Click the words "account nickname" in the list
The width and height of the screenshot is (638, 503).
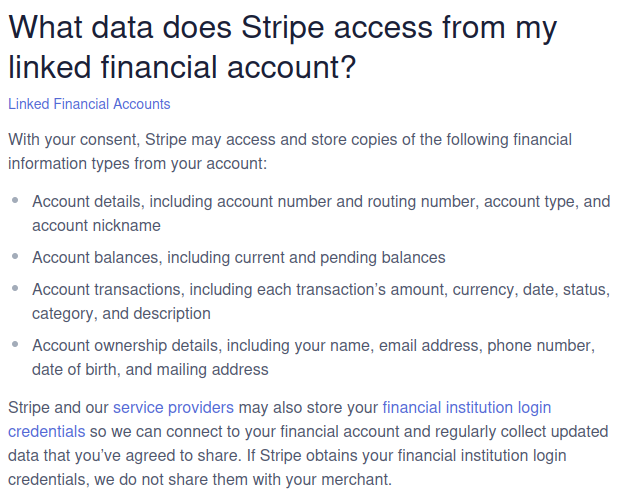click(x=96, y=226)
